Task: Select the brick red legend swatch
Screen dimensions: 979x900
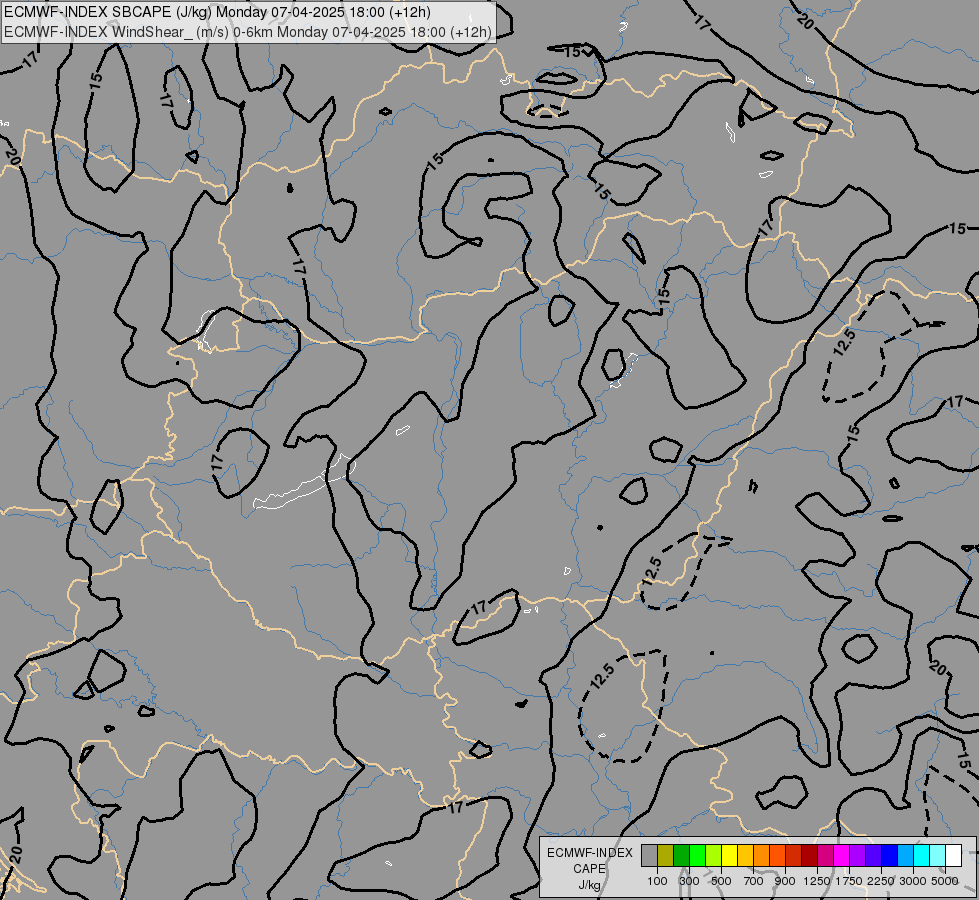Action: (794, 855)
